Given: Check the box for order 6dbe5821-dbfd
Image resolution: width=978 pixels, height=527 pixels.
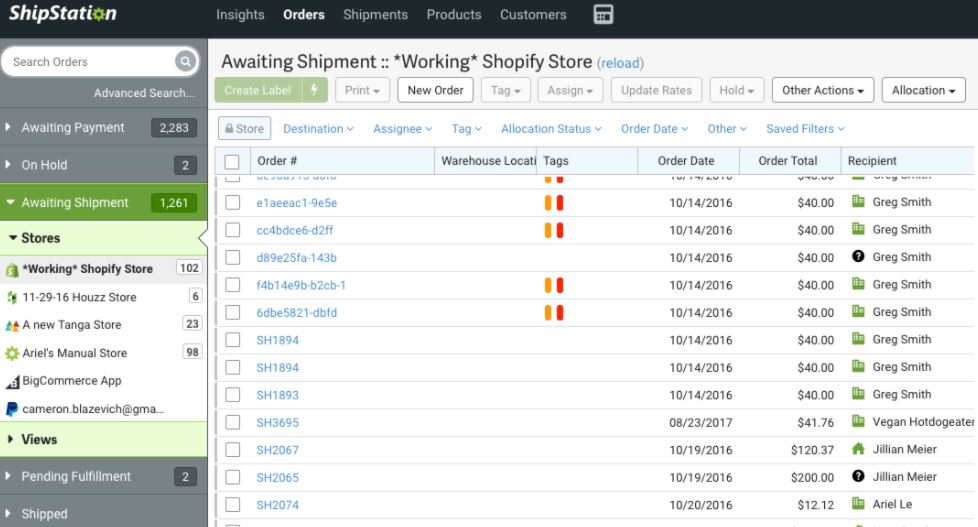Looking at the screenshot, I should (233, 312).
